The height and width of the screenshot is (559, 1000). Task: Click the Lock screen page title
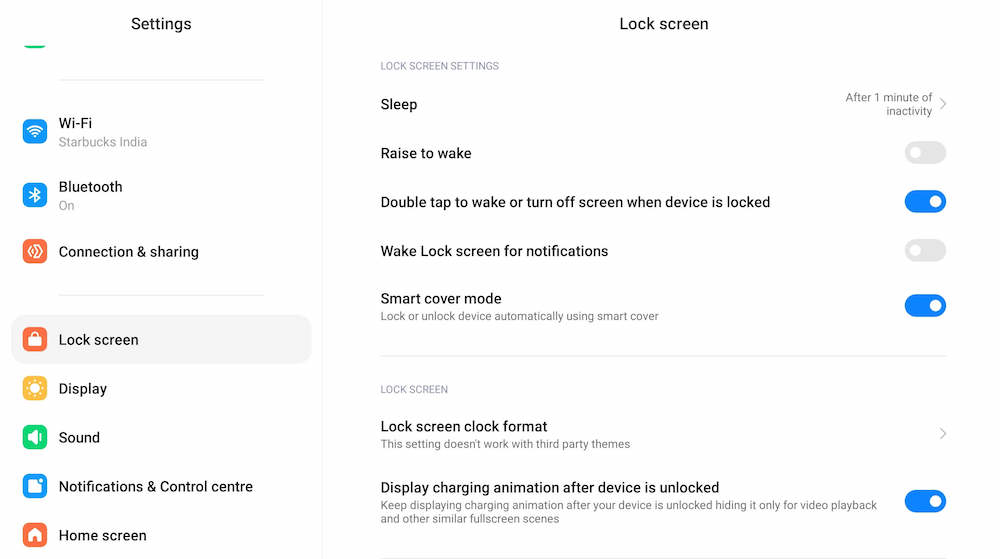point(663,24)
